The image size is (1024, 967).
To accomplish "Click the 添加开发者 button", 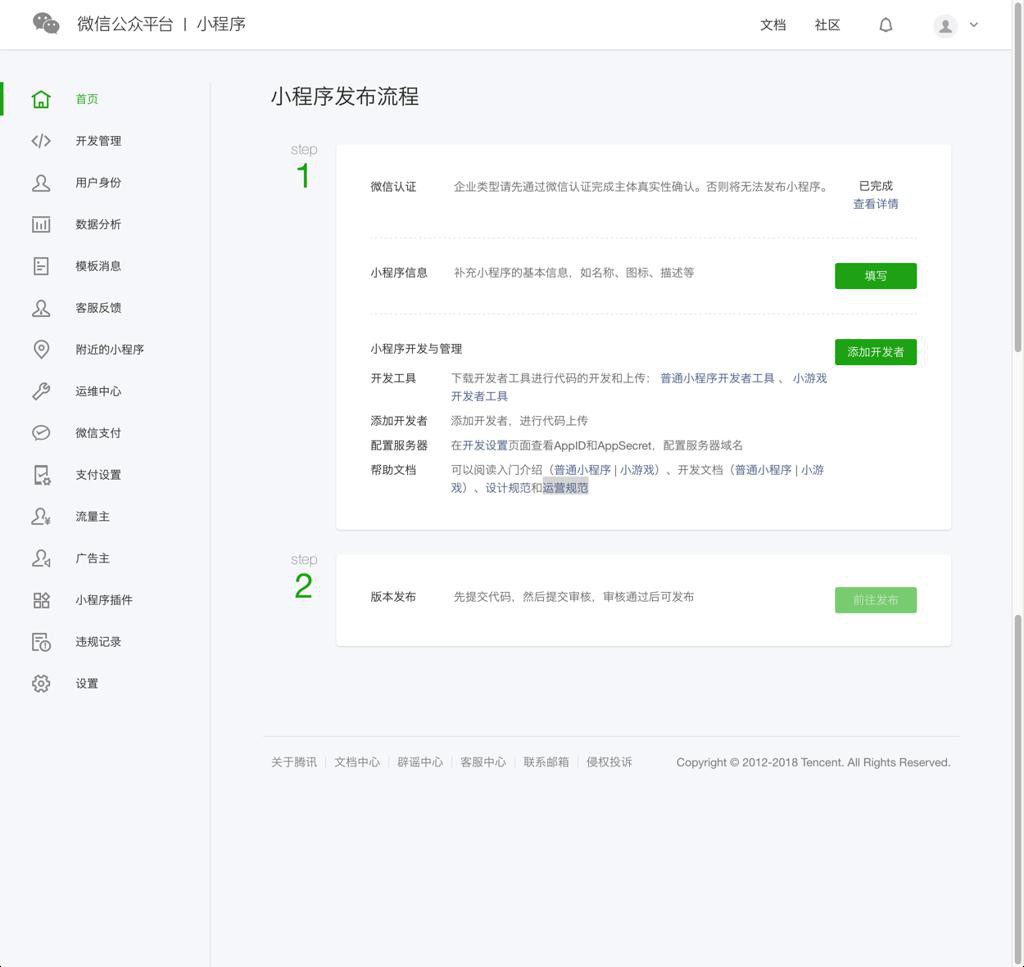I will pos(875,352).
